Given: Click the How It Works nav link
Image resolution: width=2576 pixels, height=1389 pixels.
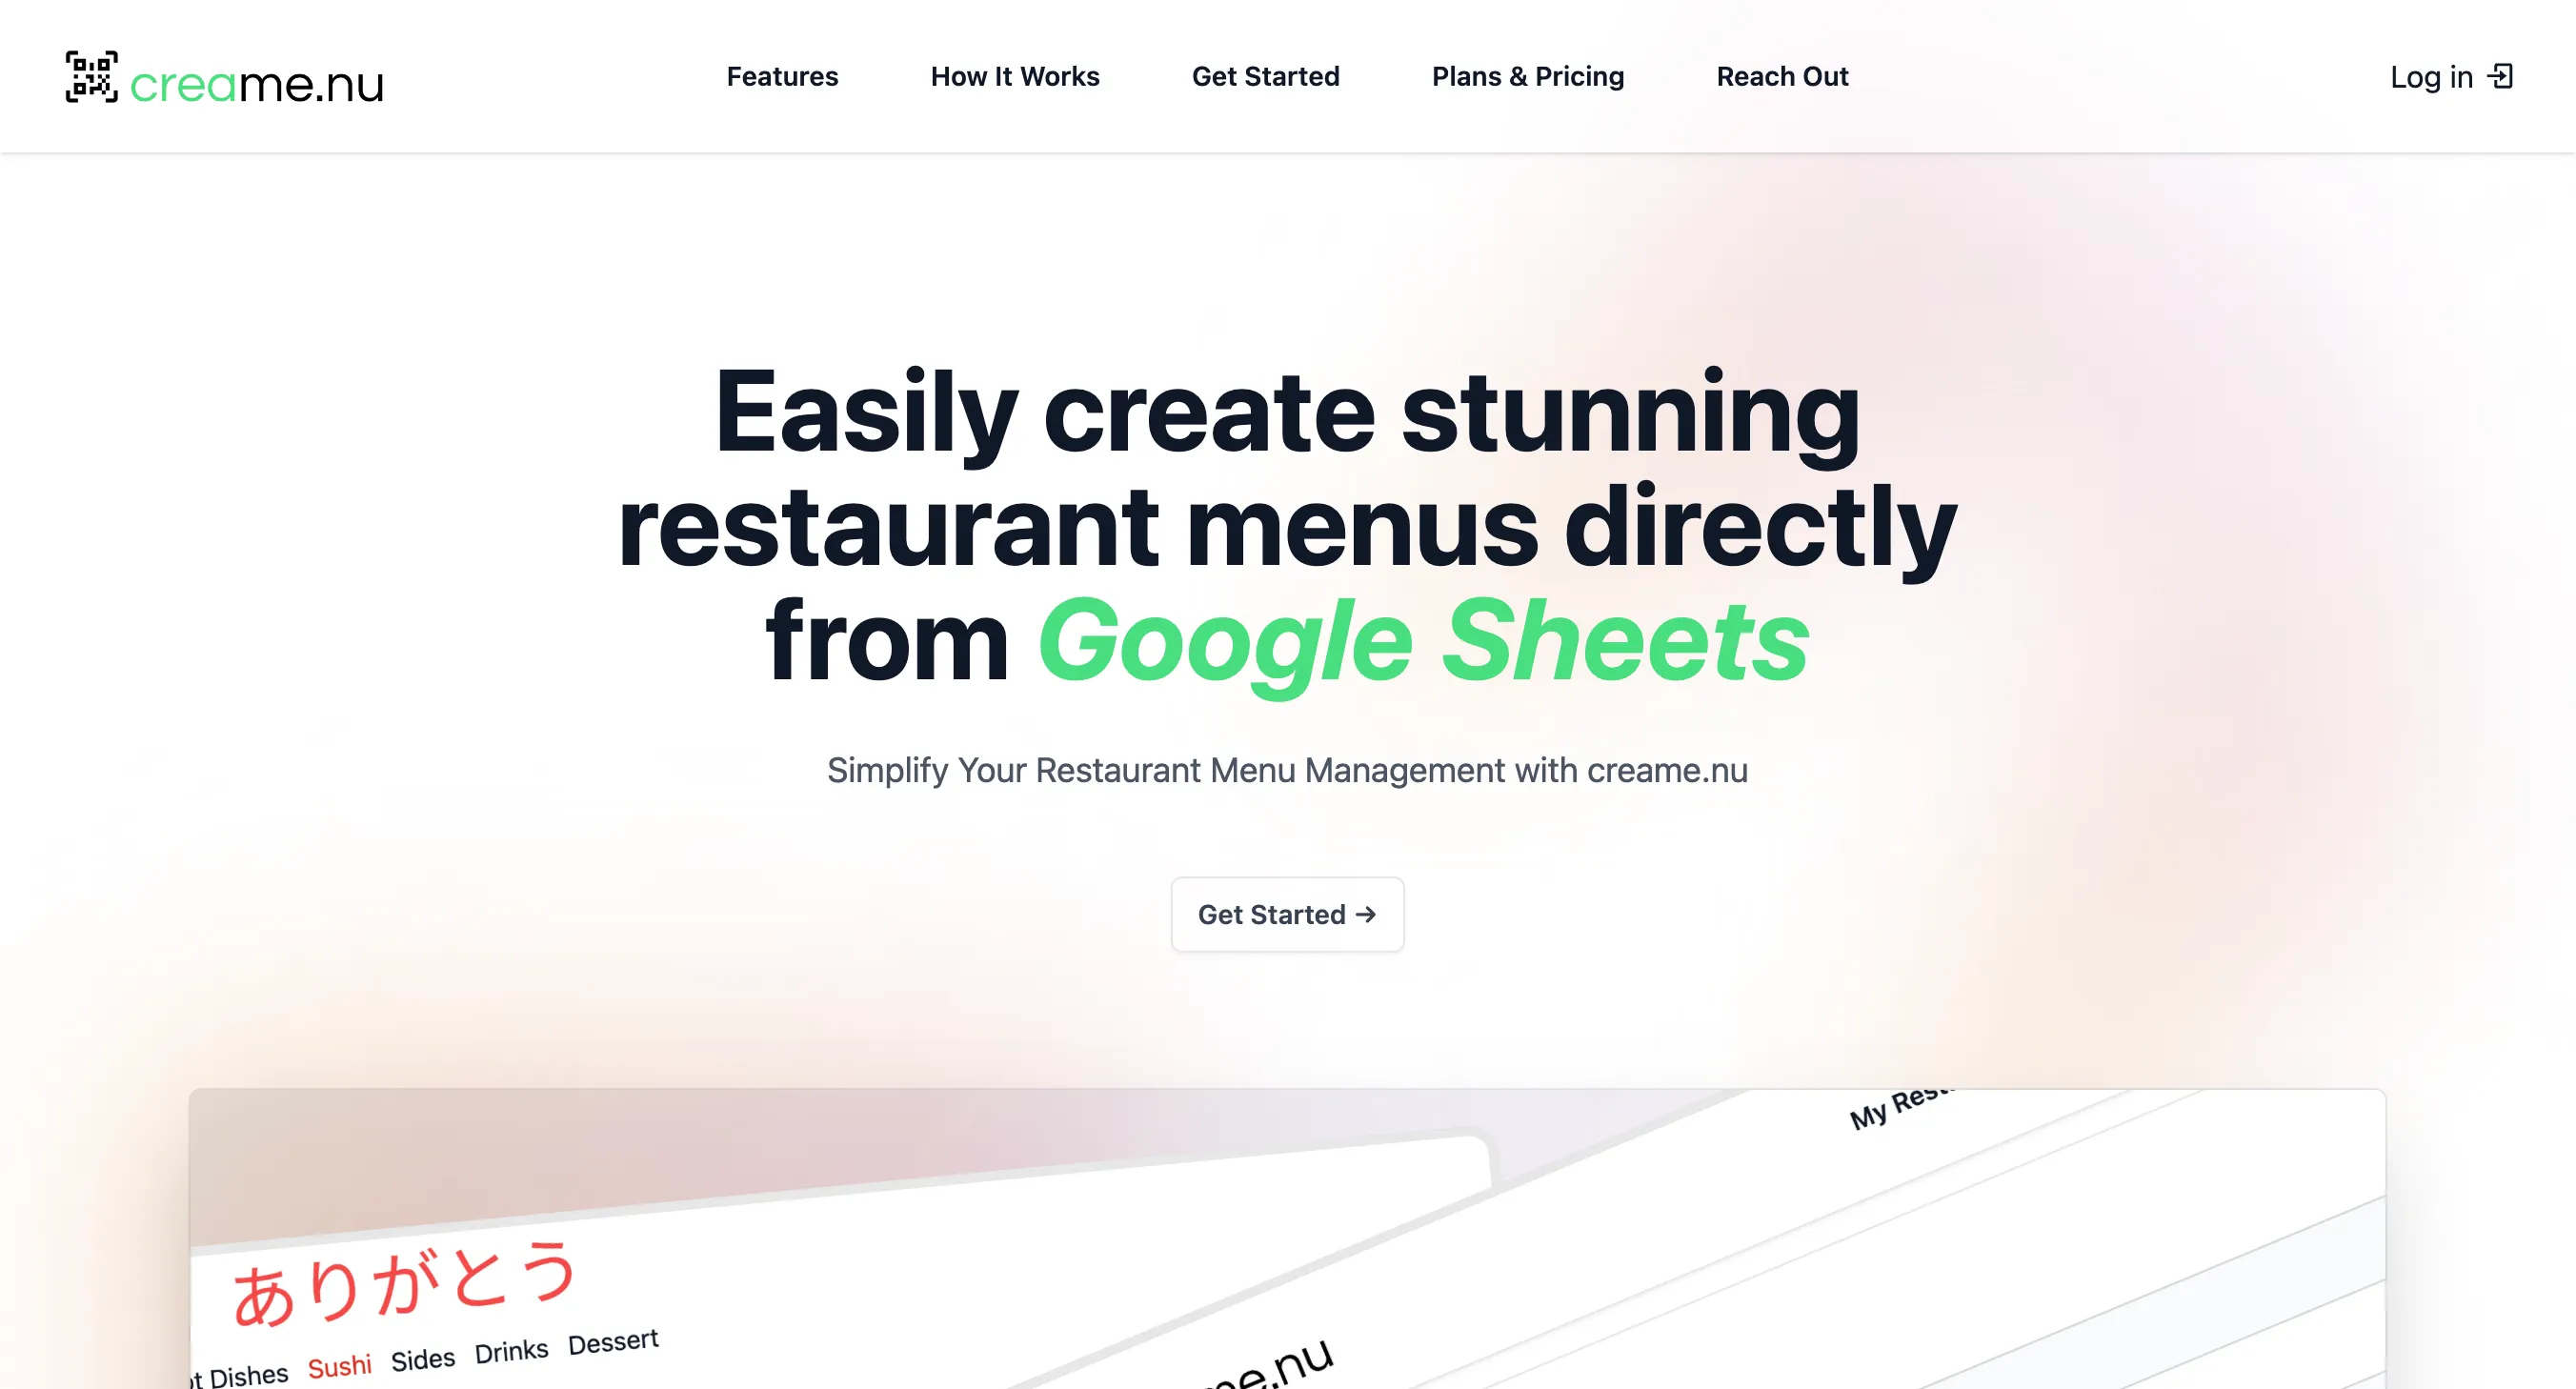Looking at the screenshot, I should pyautogui.click(x=1015, y=75).
